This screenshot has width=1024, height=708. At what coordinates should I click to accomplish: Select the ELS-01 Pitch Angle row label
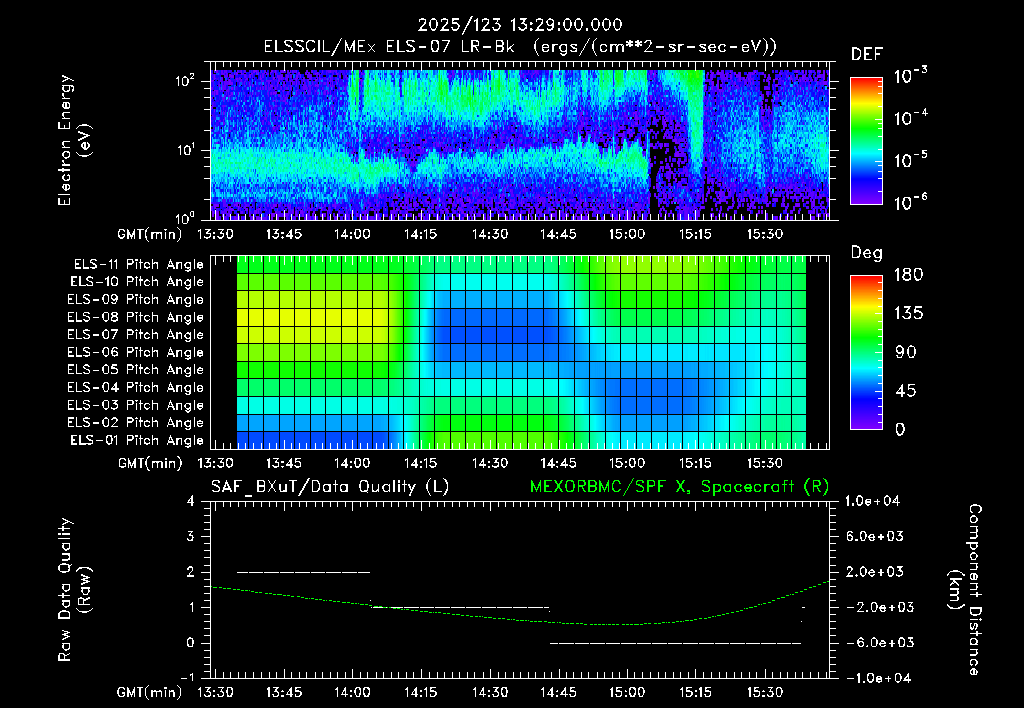coord(137,440)
